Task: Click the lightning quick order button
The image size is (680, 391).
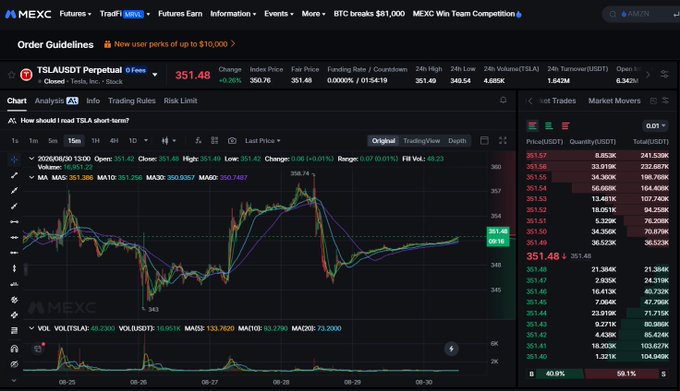Action: click(451, 349)
